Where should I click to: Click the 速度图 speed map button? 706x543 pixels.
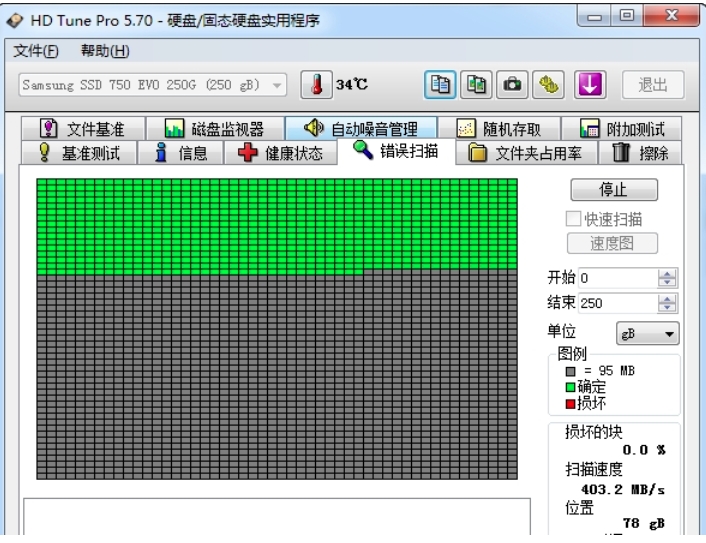point(612,243)
